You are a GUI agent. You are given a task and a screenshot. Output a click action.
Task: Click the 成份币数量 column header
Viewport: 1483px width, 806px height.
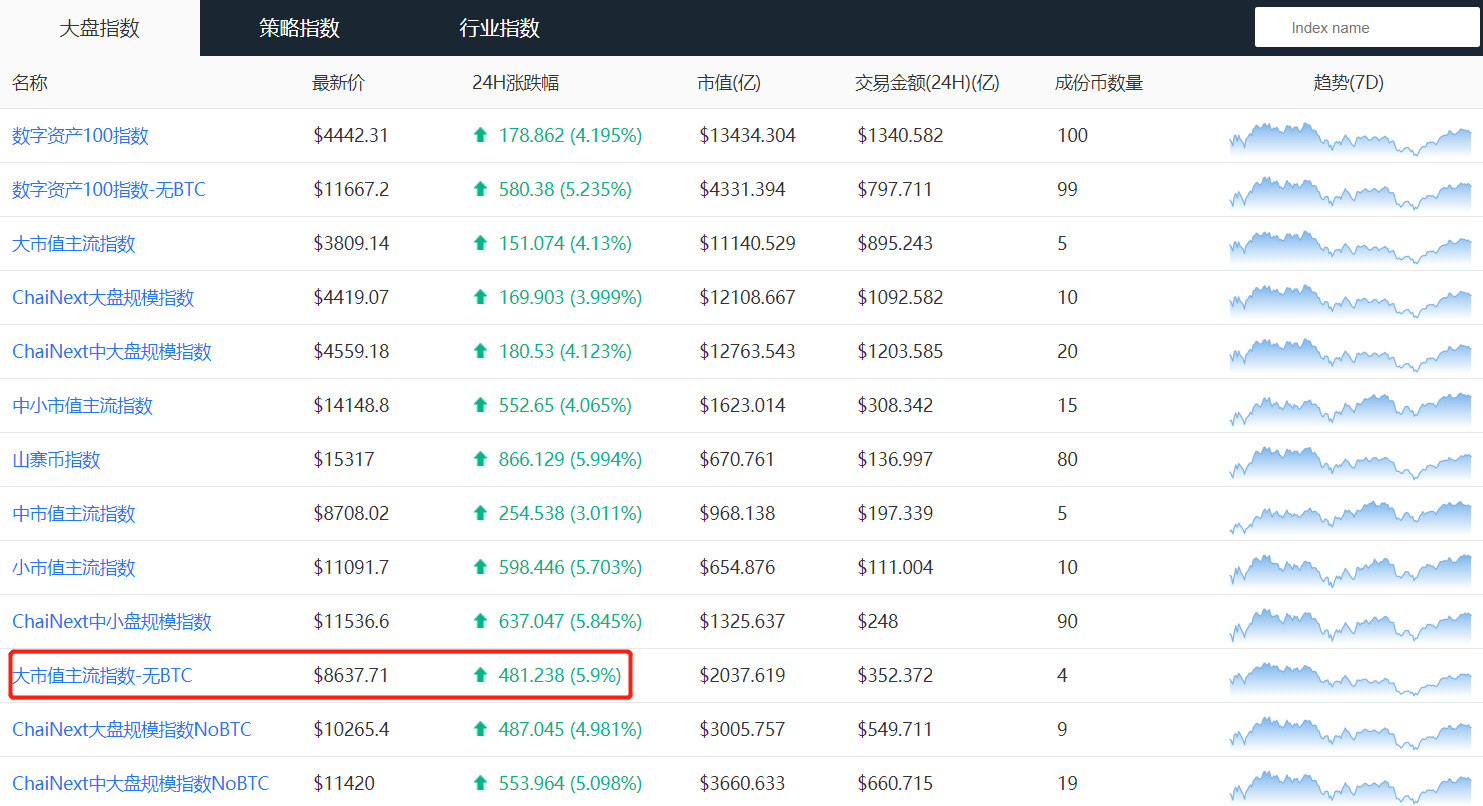[1099, 83]
